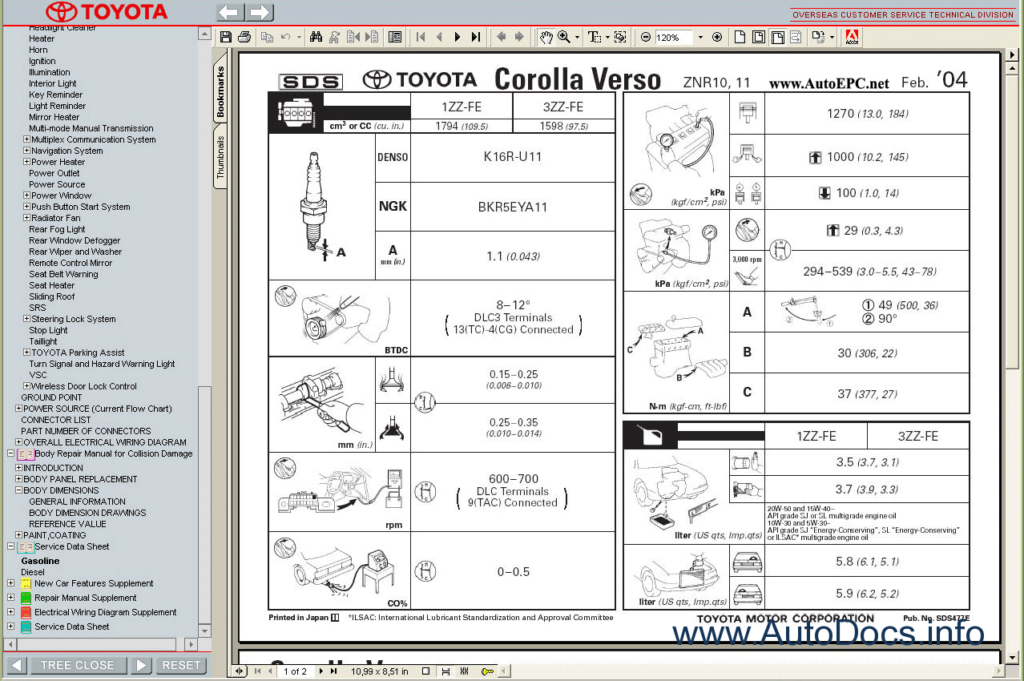
Task: Select CONNECTOR LIST entry
Action: (56, 420)
